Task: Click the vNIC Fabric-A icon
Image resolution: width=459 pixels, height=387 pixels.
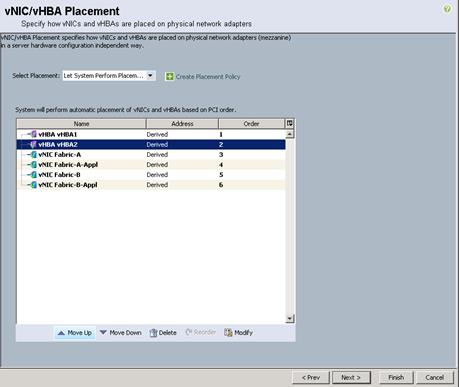Action: pos(33,154)
